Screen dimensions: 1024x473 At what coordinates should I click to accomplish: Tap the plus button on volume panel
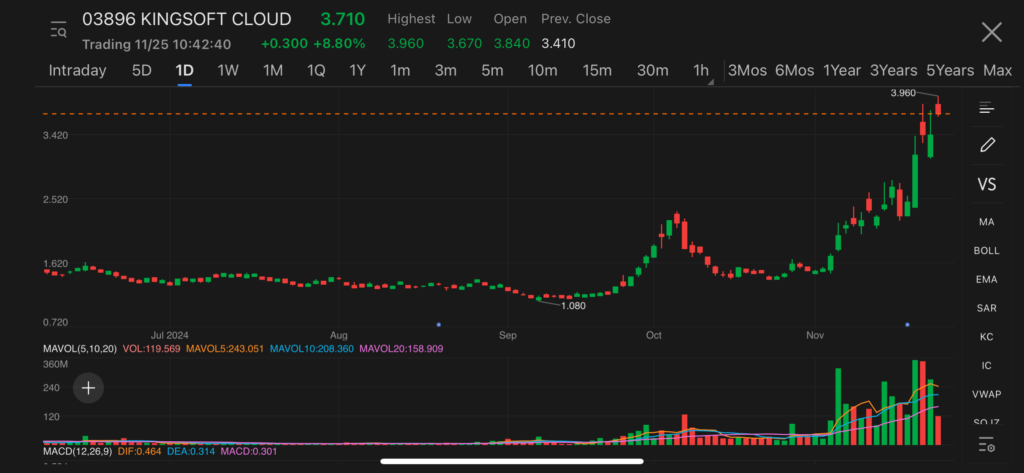click(88, 388)
